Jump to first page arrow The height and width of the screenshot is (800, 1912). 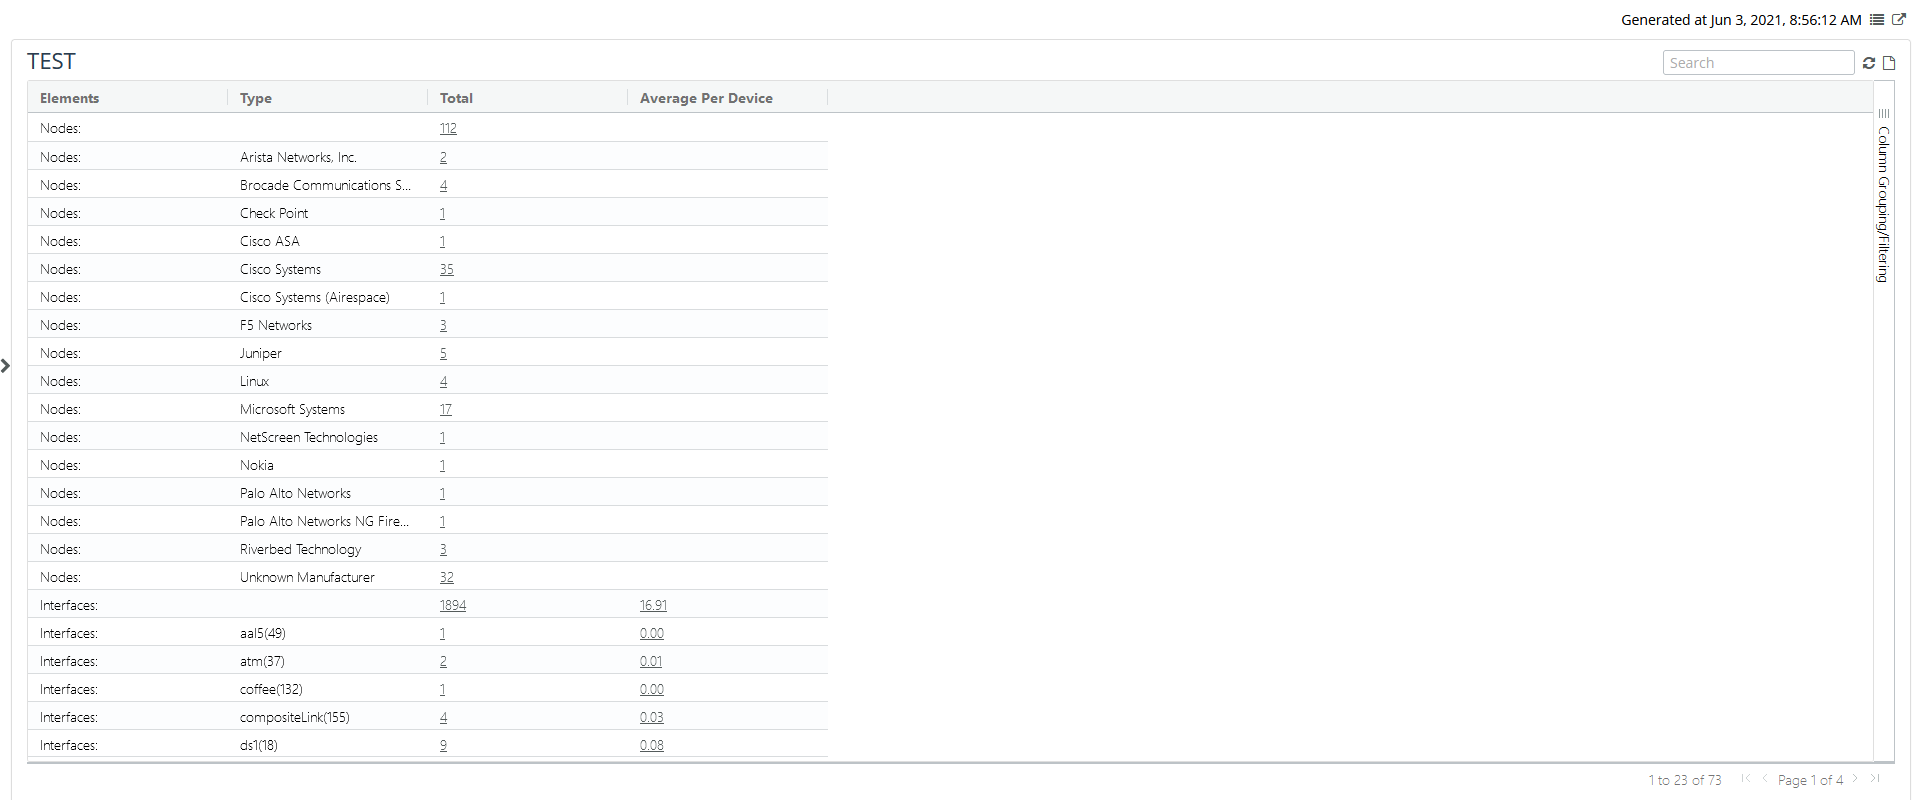pyautogui.click(x=1745, y=779)
